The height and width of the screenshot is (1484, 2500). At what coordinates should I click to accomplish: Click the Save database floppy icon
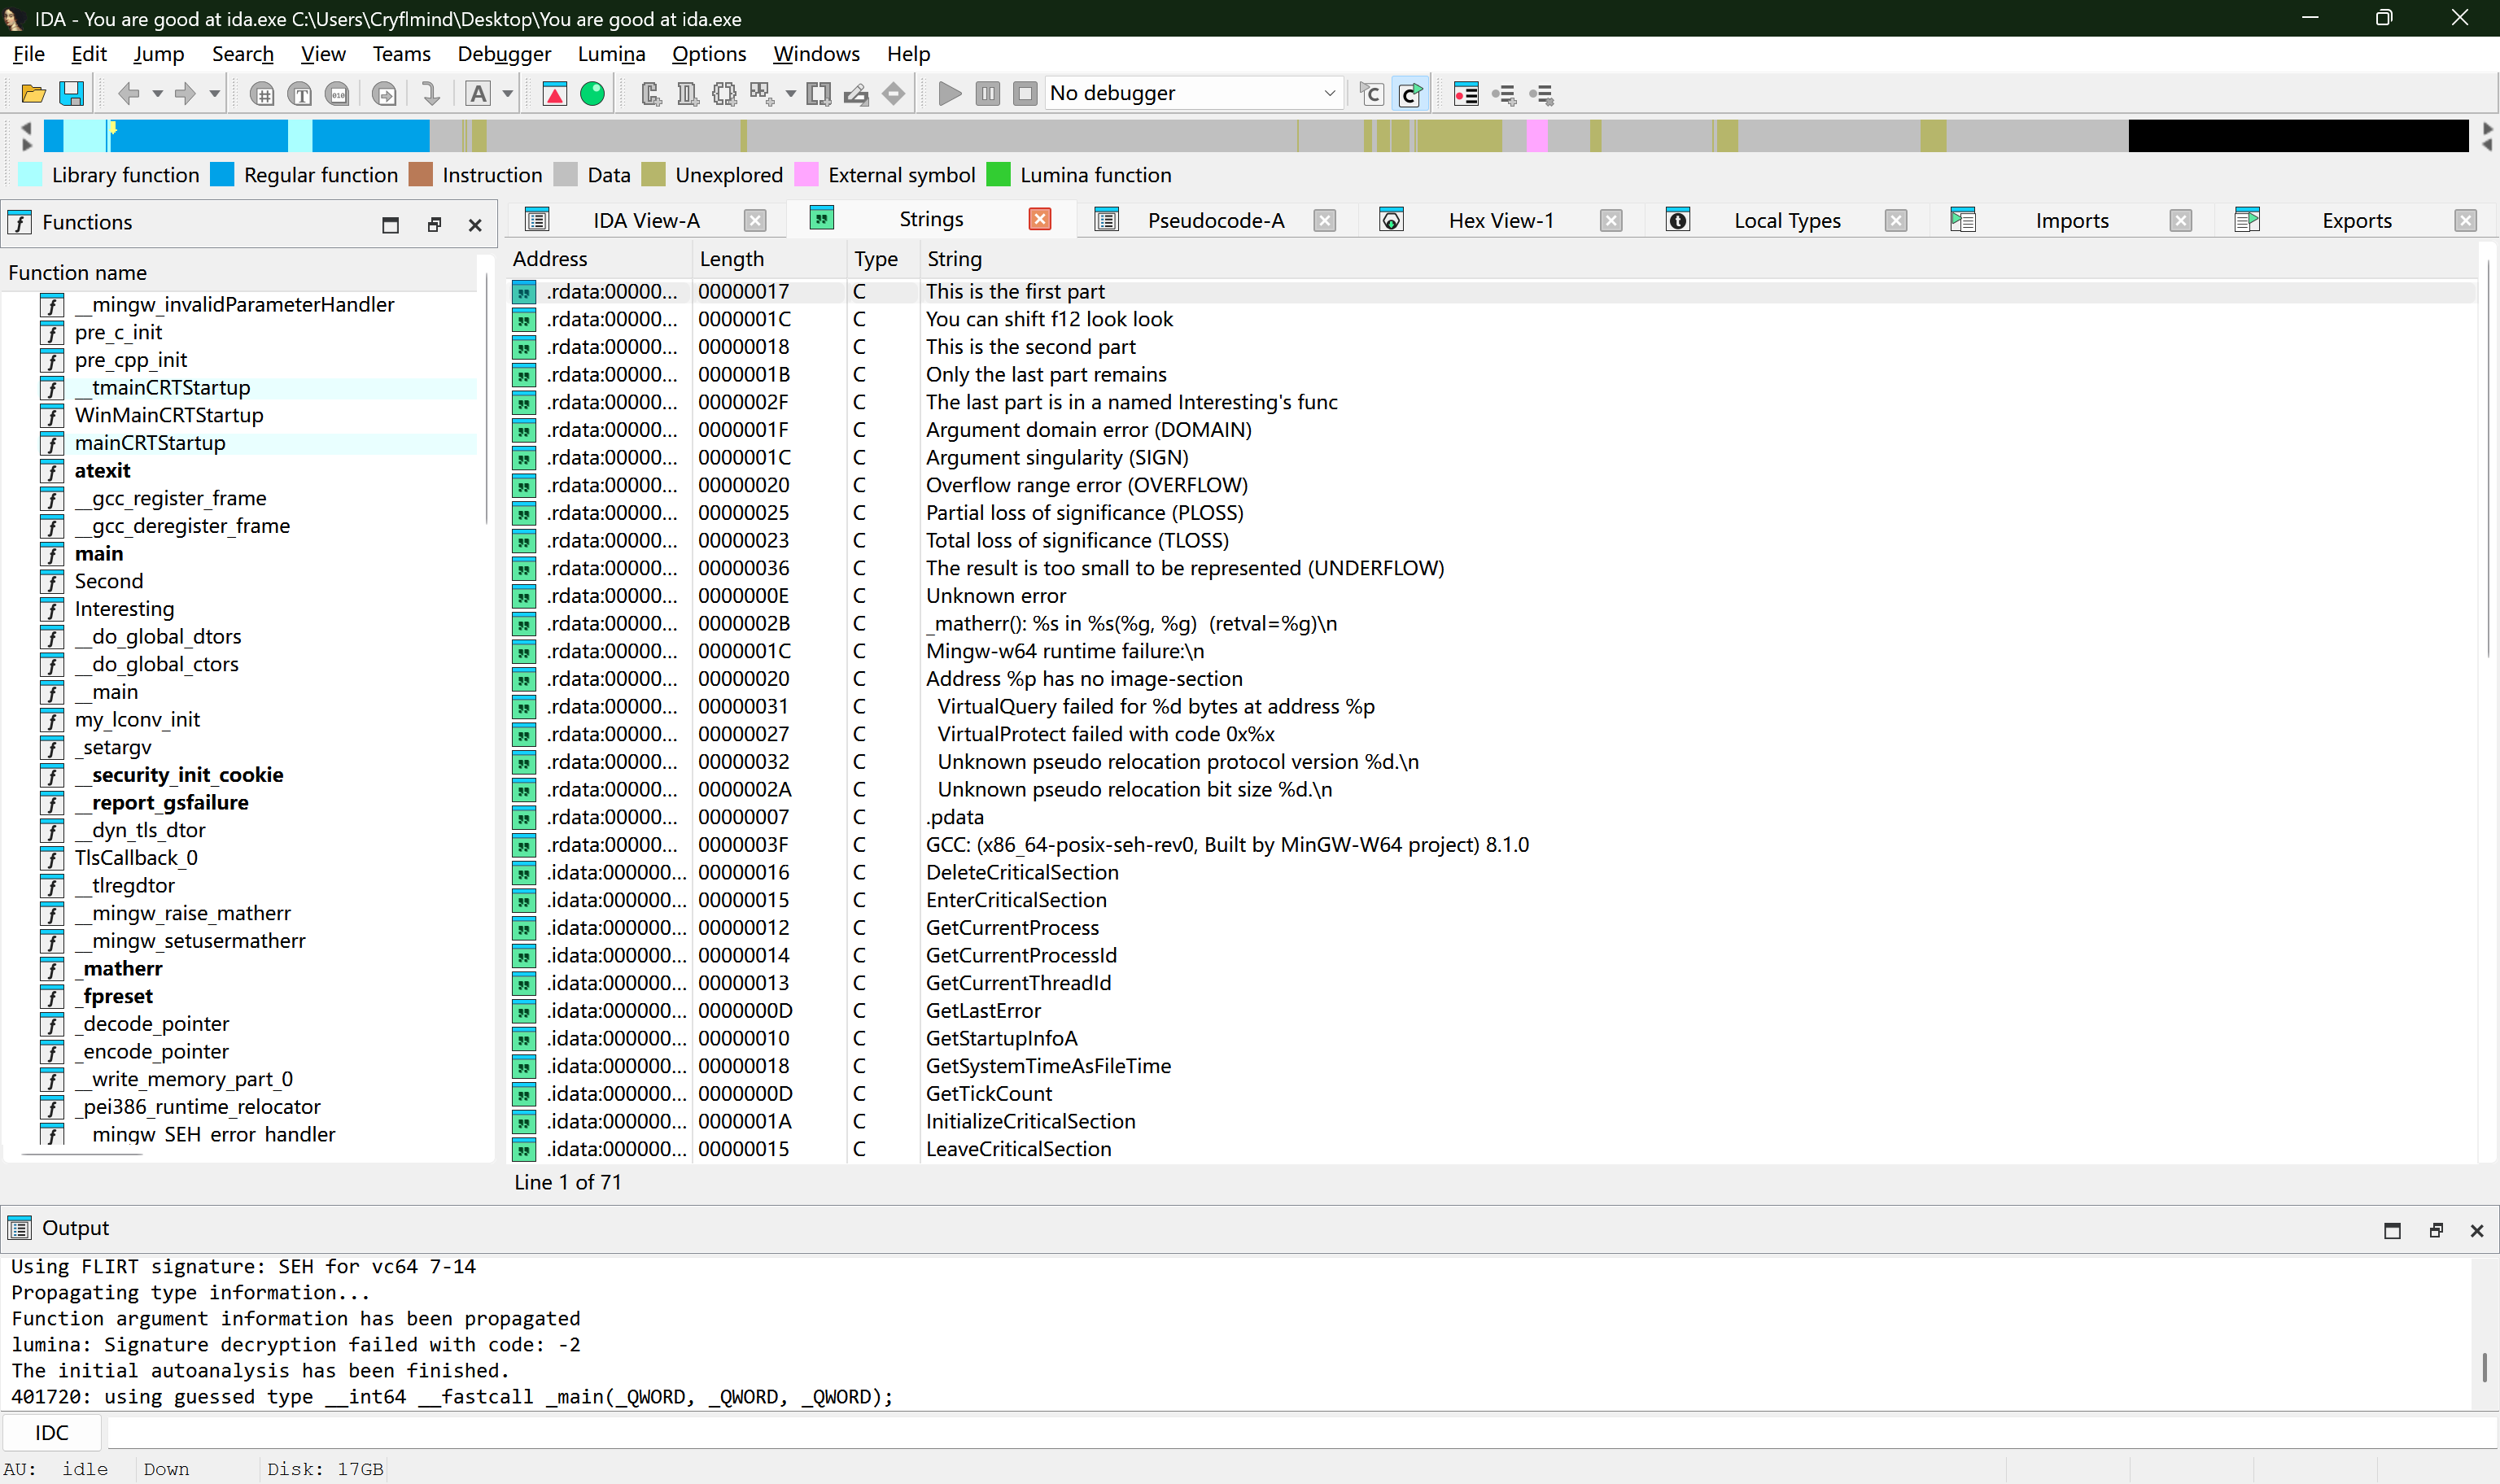click(x=72, y=94)
